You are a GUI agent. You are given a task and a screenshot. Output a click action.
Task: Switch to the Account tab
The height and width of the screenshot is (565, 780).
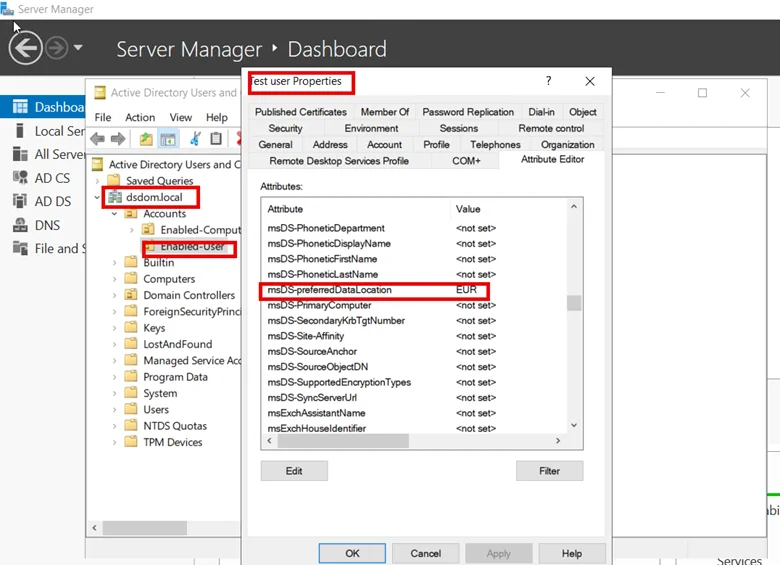point(384,144)
